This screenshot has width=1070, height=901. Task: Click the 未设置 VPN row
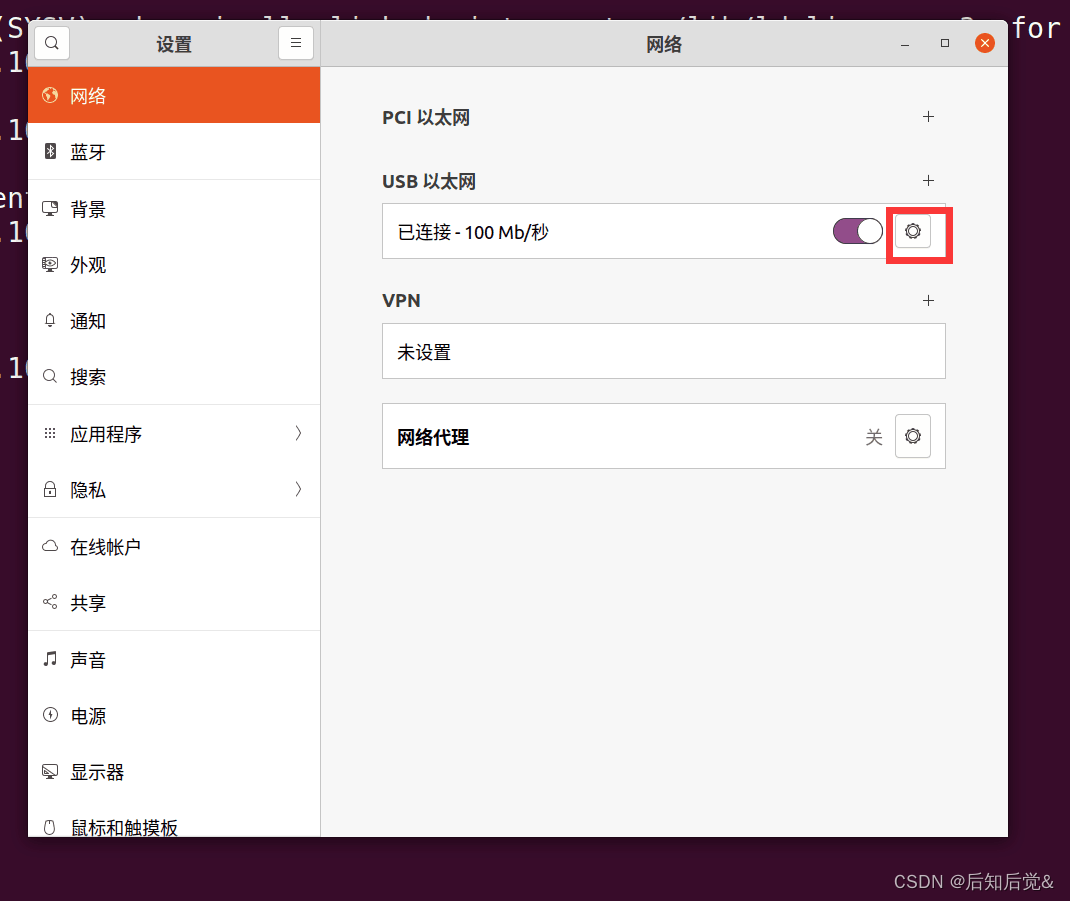664,351
